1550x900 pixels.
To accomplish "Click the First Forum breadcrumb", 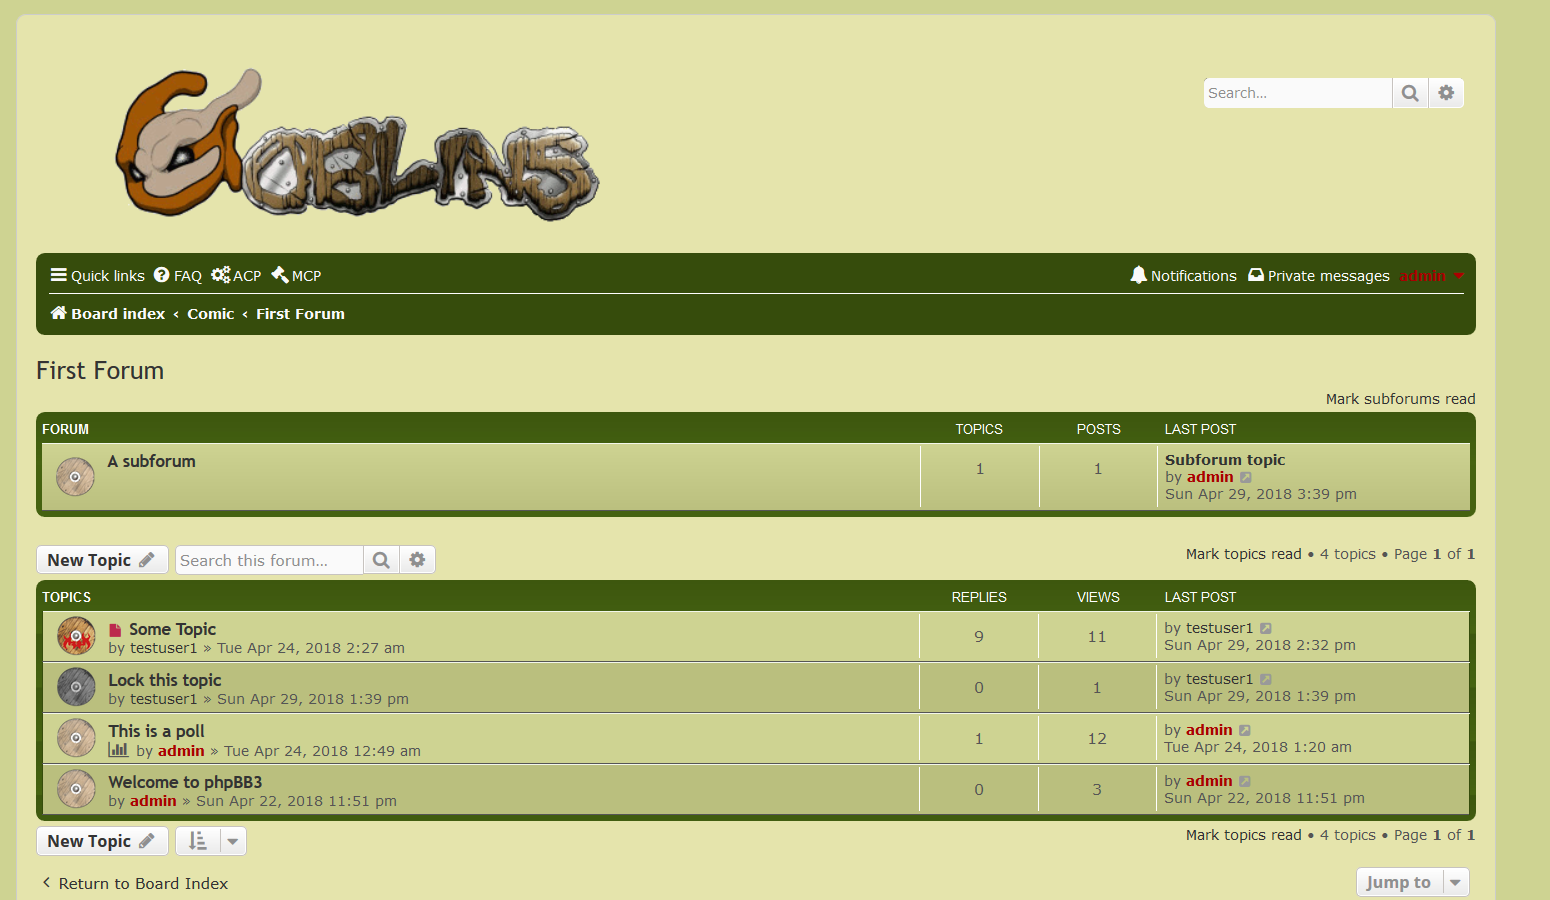I will pos(300,314).
